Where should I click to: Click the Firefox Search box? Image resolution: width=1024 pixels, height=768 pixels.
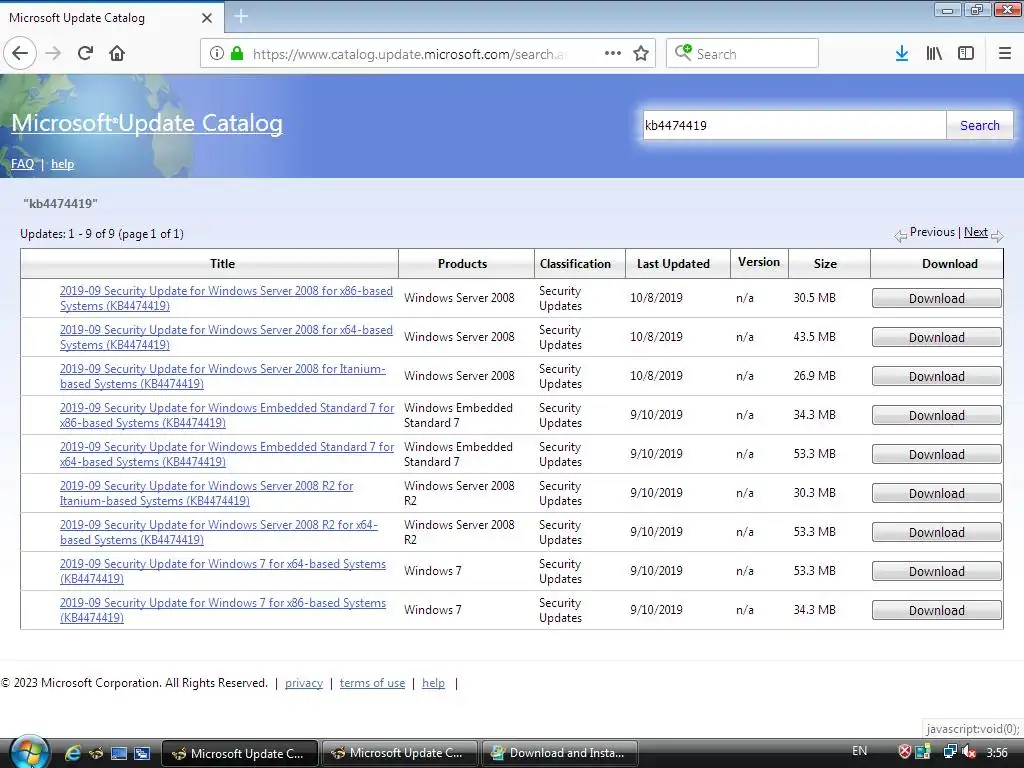click(x=742, y=54)
